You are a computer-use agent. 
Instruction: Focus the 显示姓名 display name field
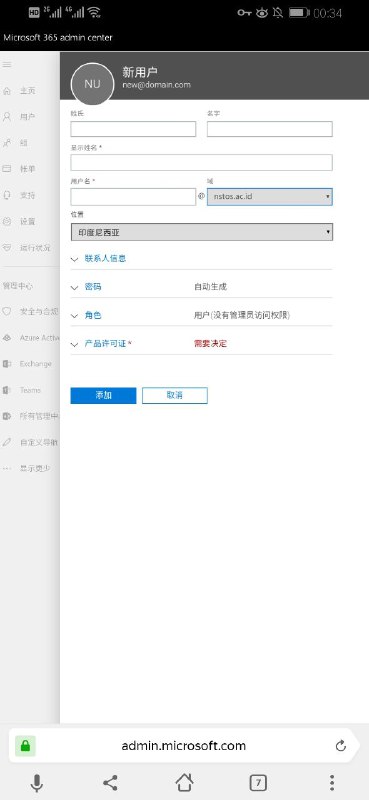click(x=202, y=162)
